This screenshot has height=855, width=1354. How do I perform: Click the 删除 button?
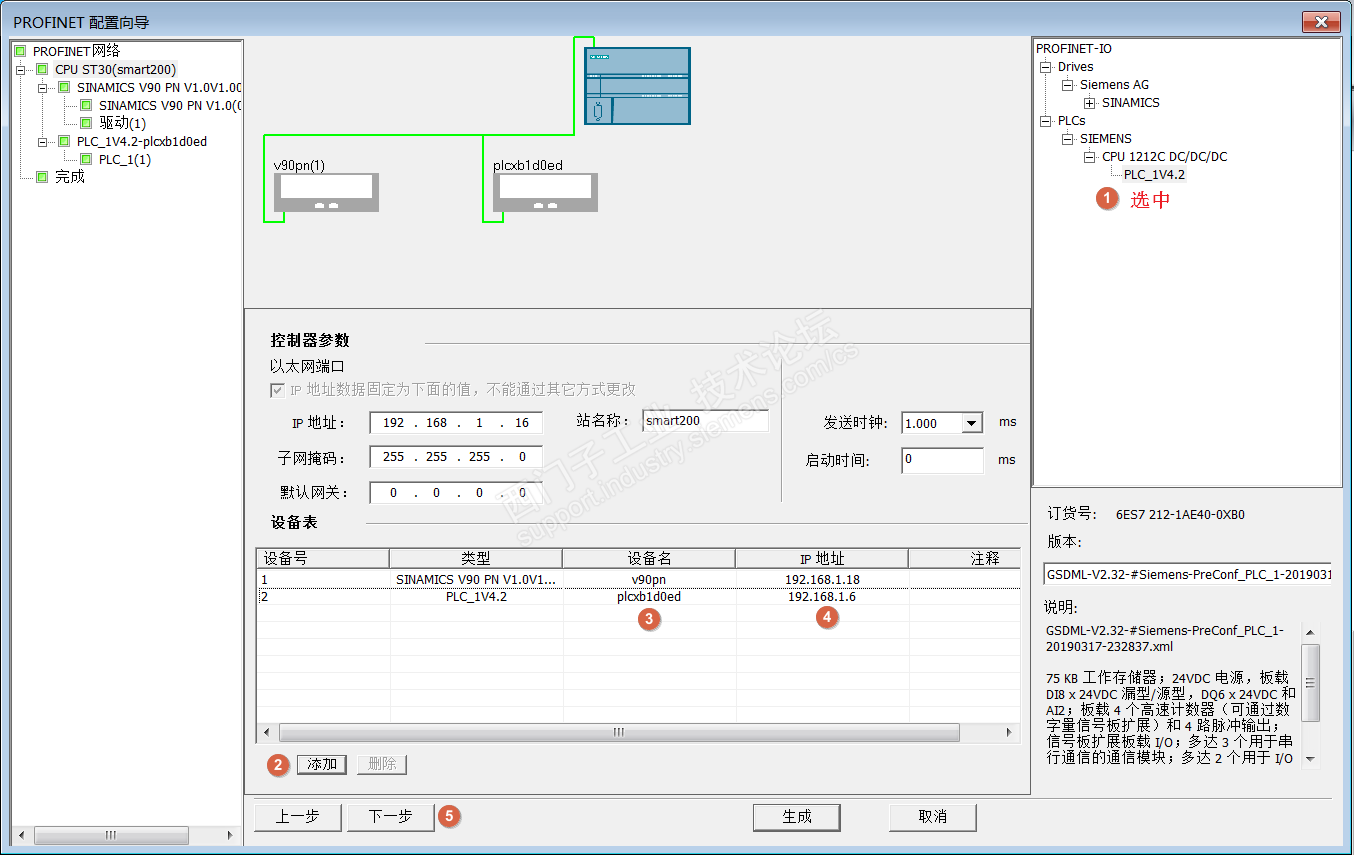pyautogui.click(x=382, y=764)
